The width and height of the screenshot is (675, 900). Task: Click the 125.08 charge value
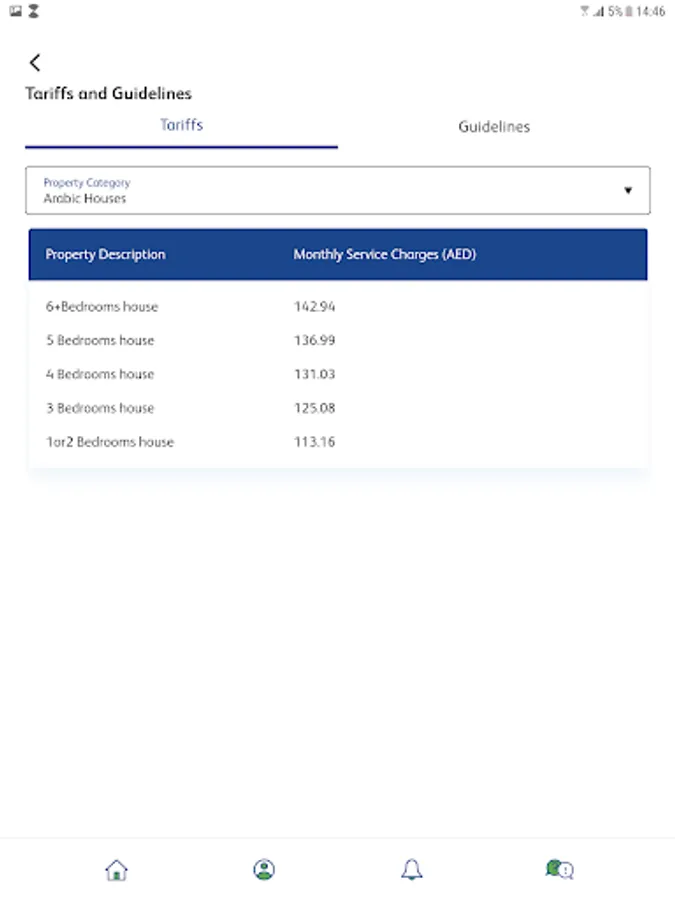315,408
